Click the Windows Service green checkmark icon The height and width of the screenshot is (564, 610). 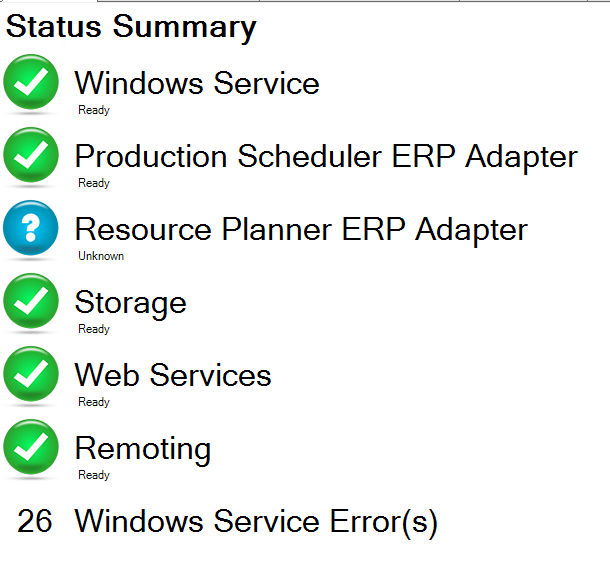click(x=31, y=82)
